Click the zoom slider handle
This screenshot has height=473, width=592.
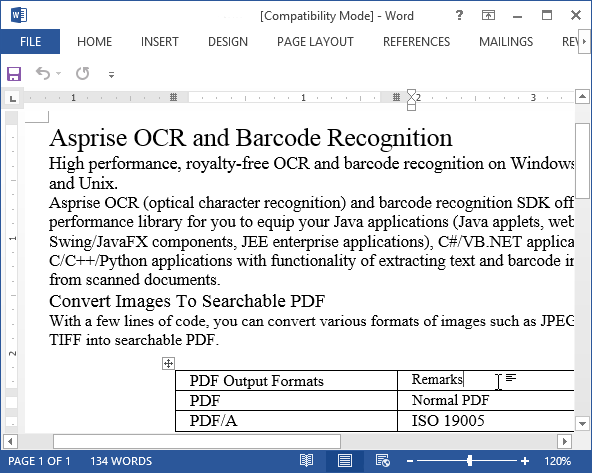469,461
